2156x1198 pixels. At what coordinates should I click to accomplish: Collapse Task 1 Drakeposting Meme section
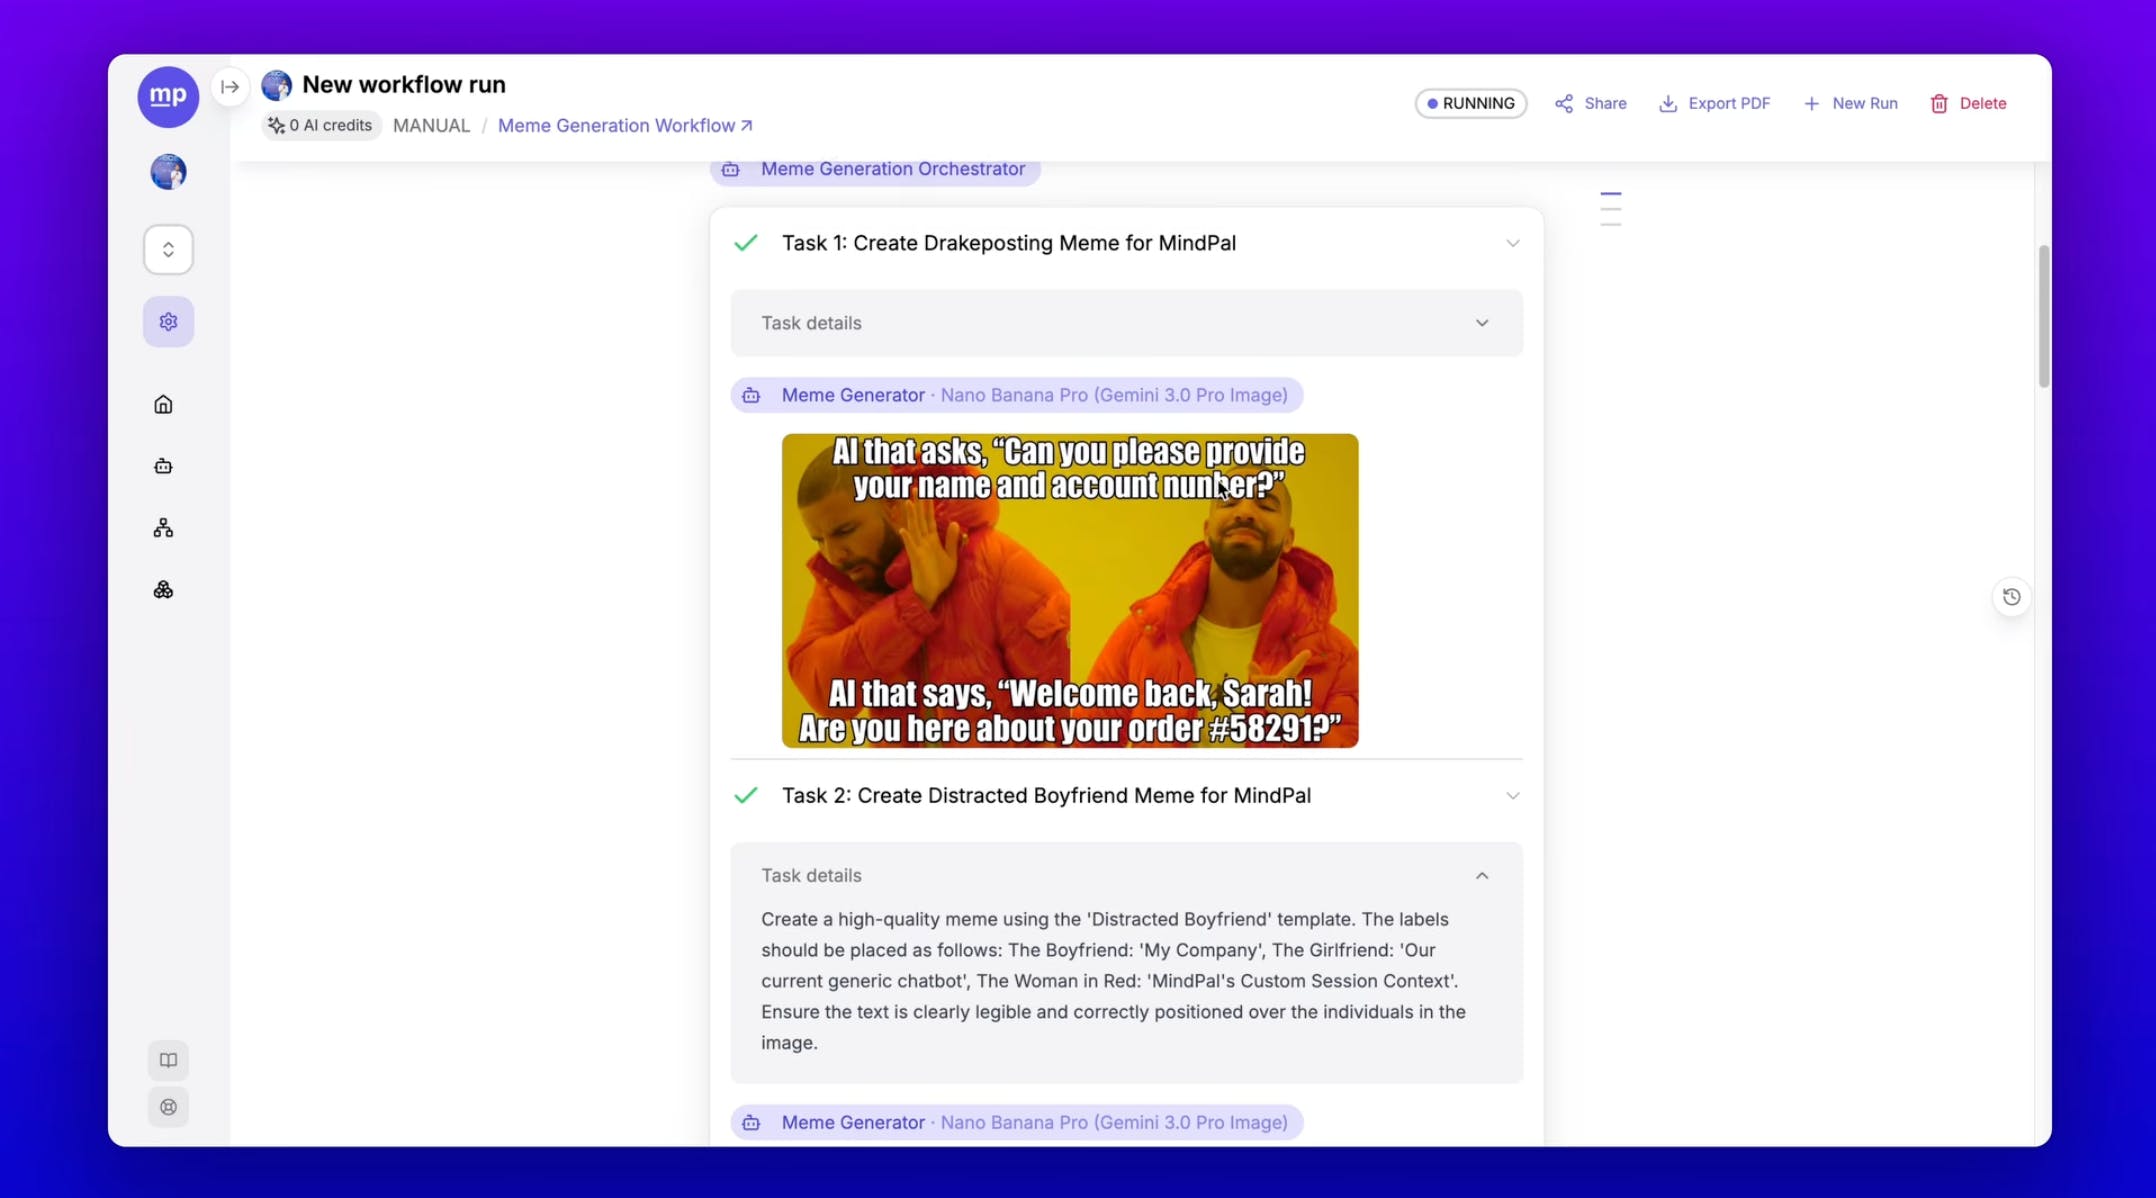click(x=1512, y=243)
